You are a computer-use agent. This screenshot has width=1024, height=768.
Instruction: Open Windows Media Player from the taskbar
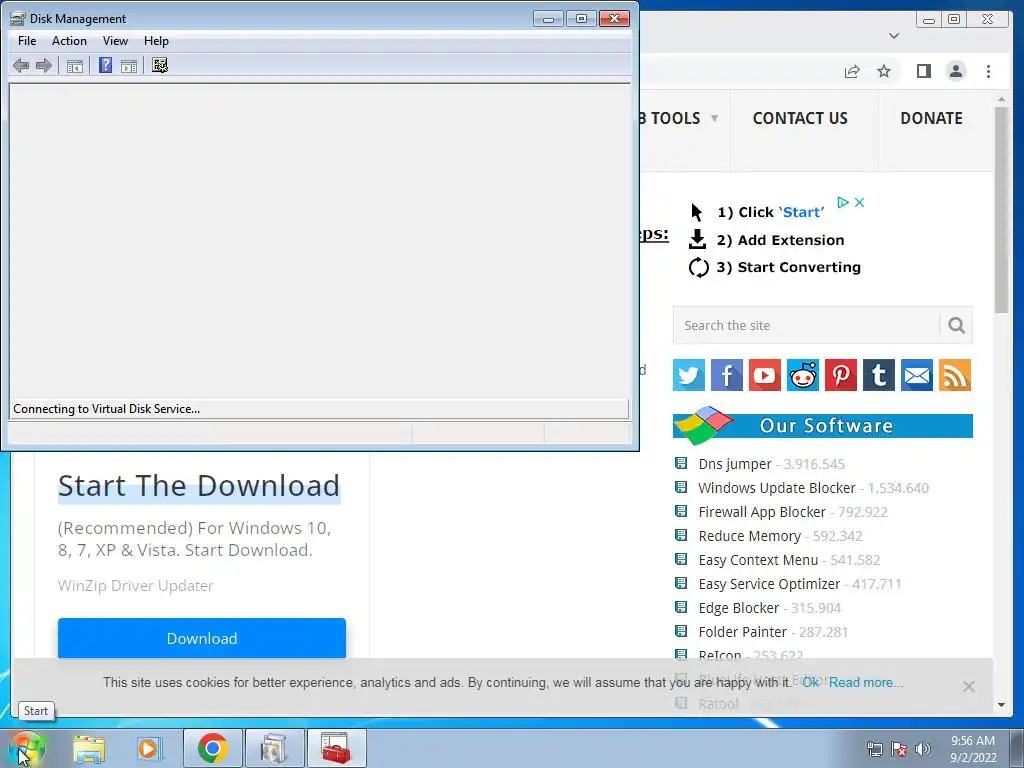coord(149,748)
